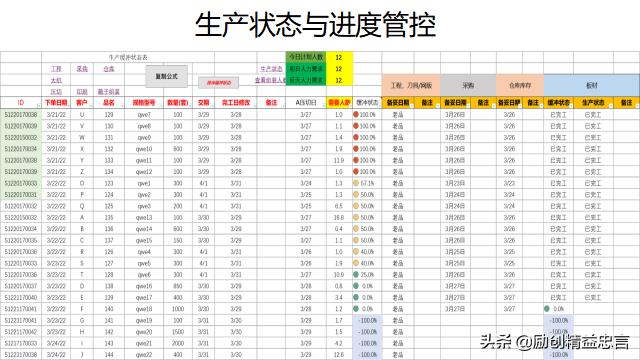Follow the purple 采购 link
The width and height of the screenshot is (640, 360).
click(82, 69)
